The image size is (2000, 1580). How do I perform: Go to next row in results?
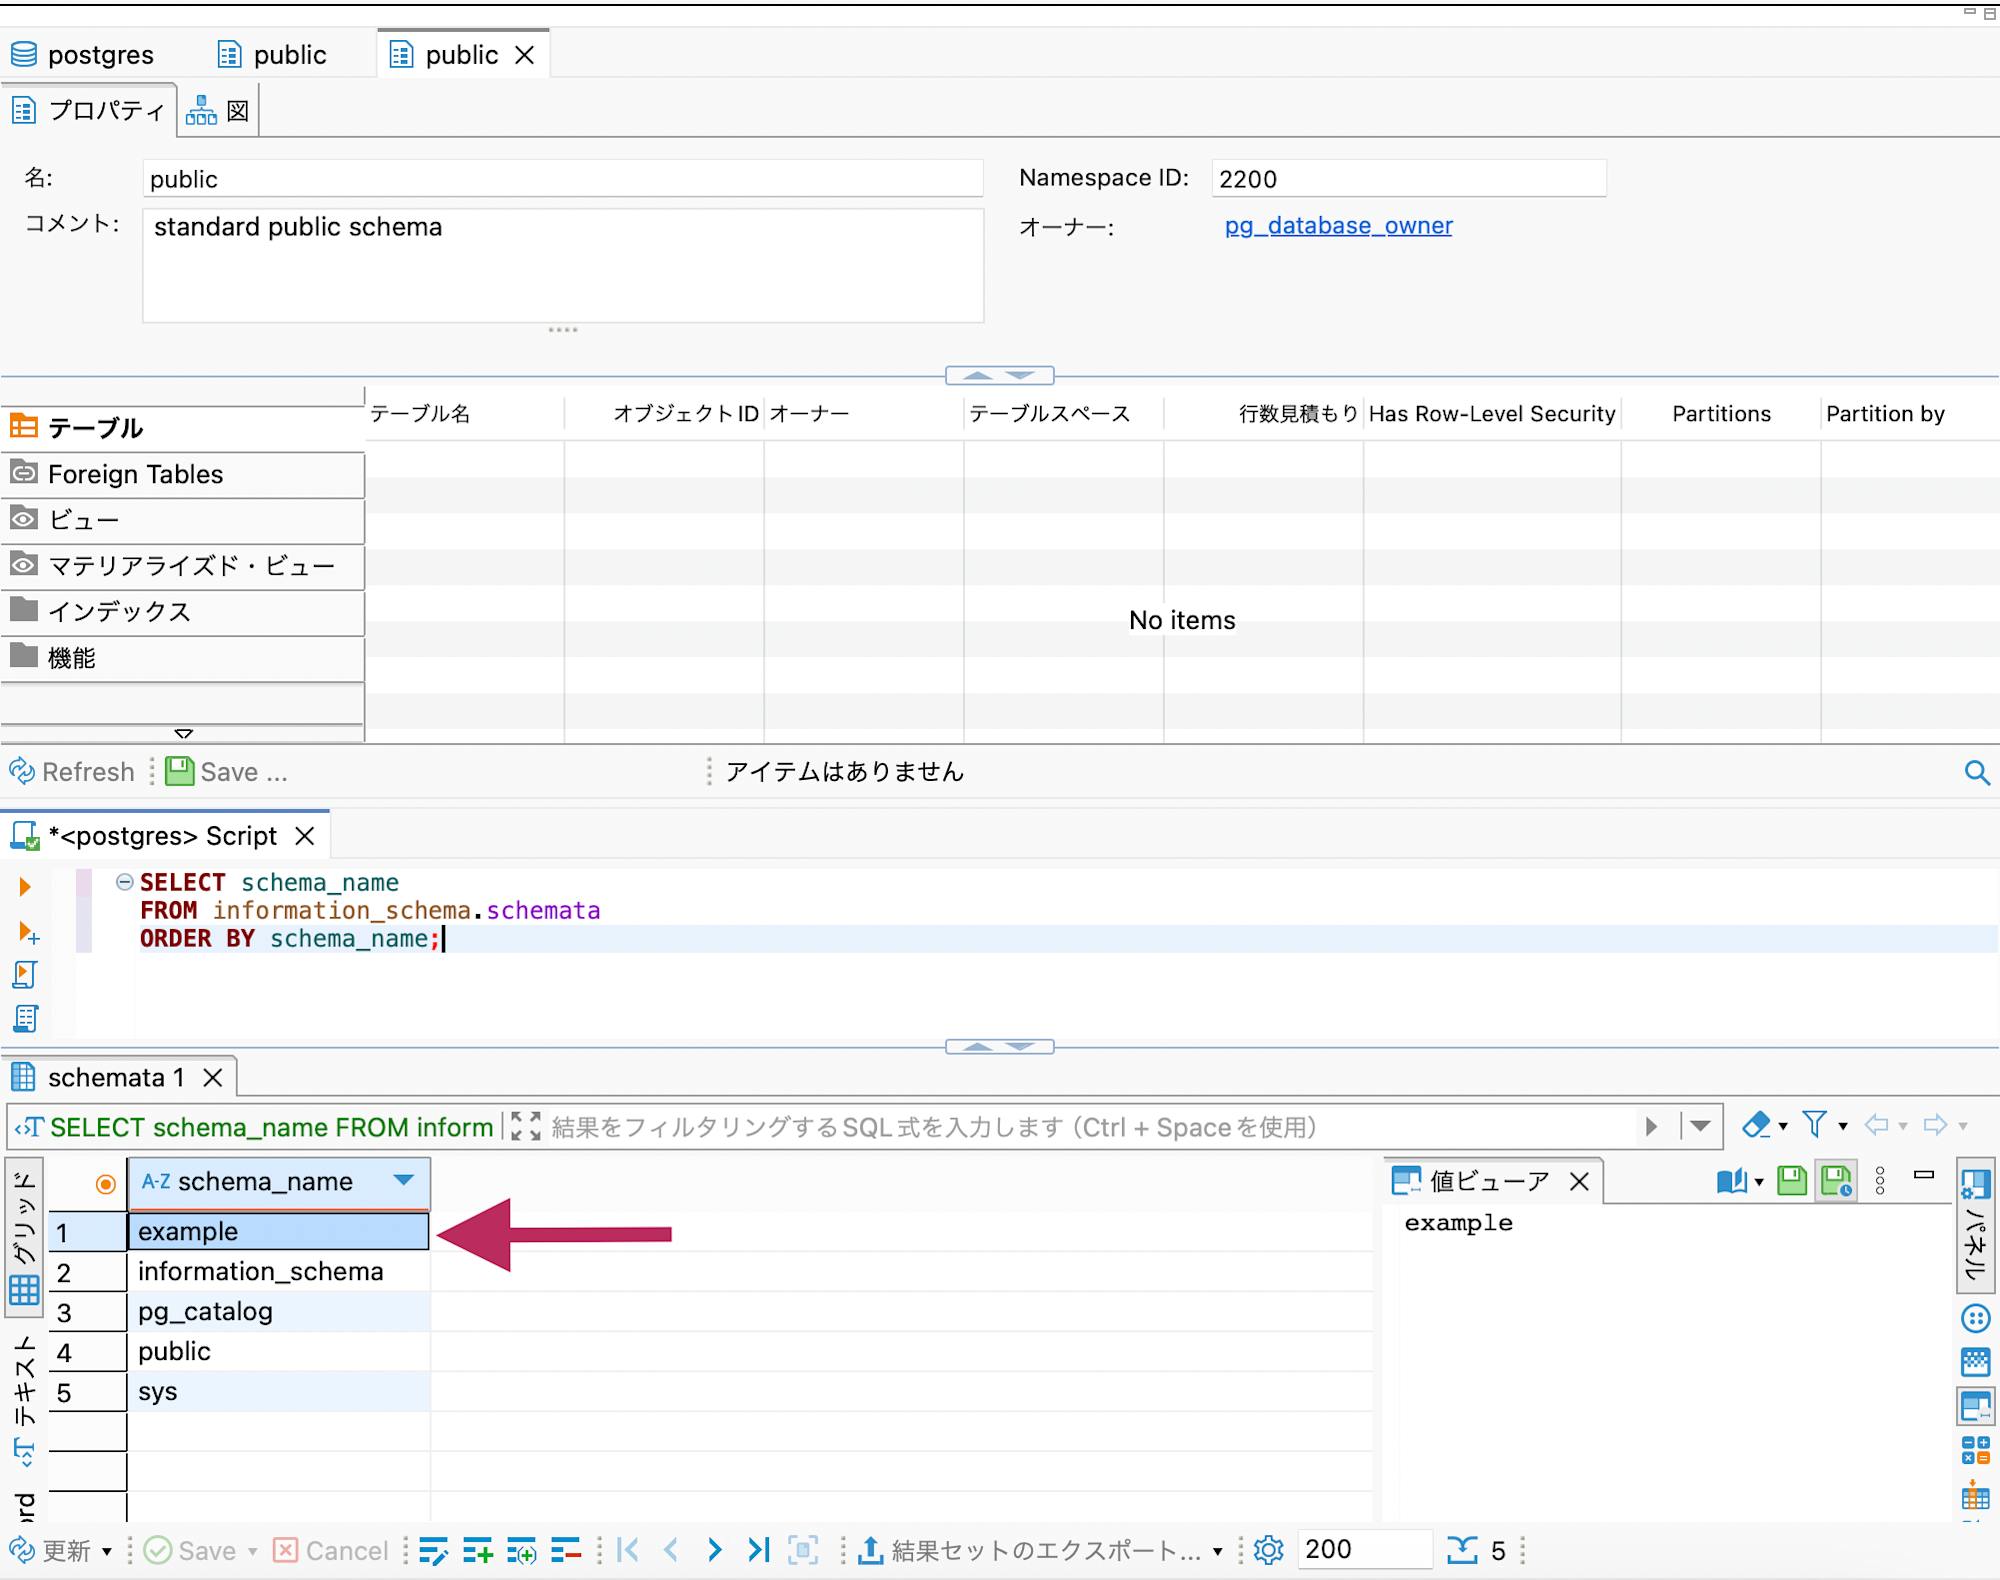point(714,1550)
